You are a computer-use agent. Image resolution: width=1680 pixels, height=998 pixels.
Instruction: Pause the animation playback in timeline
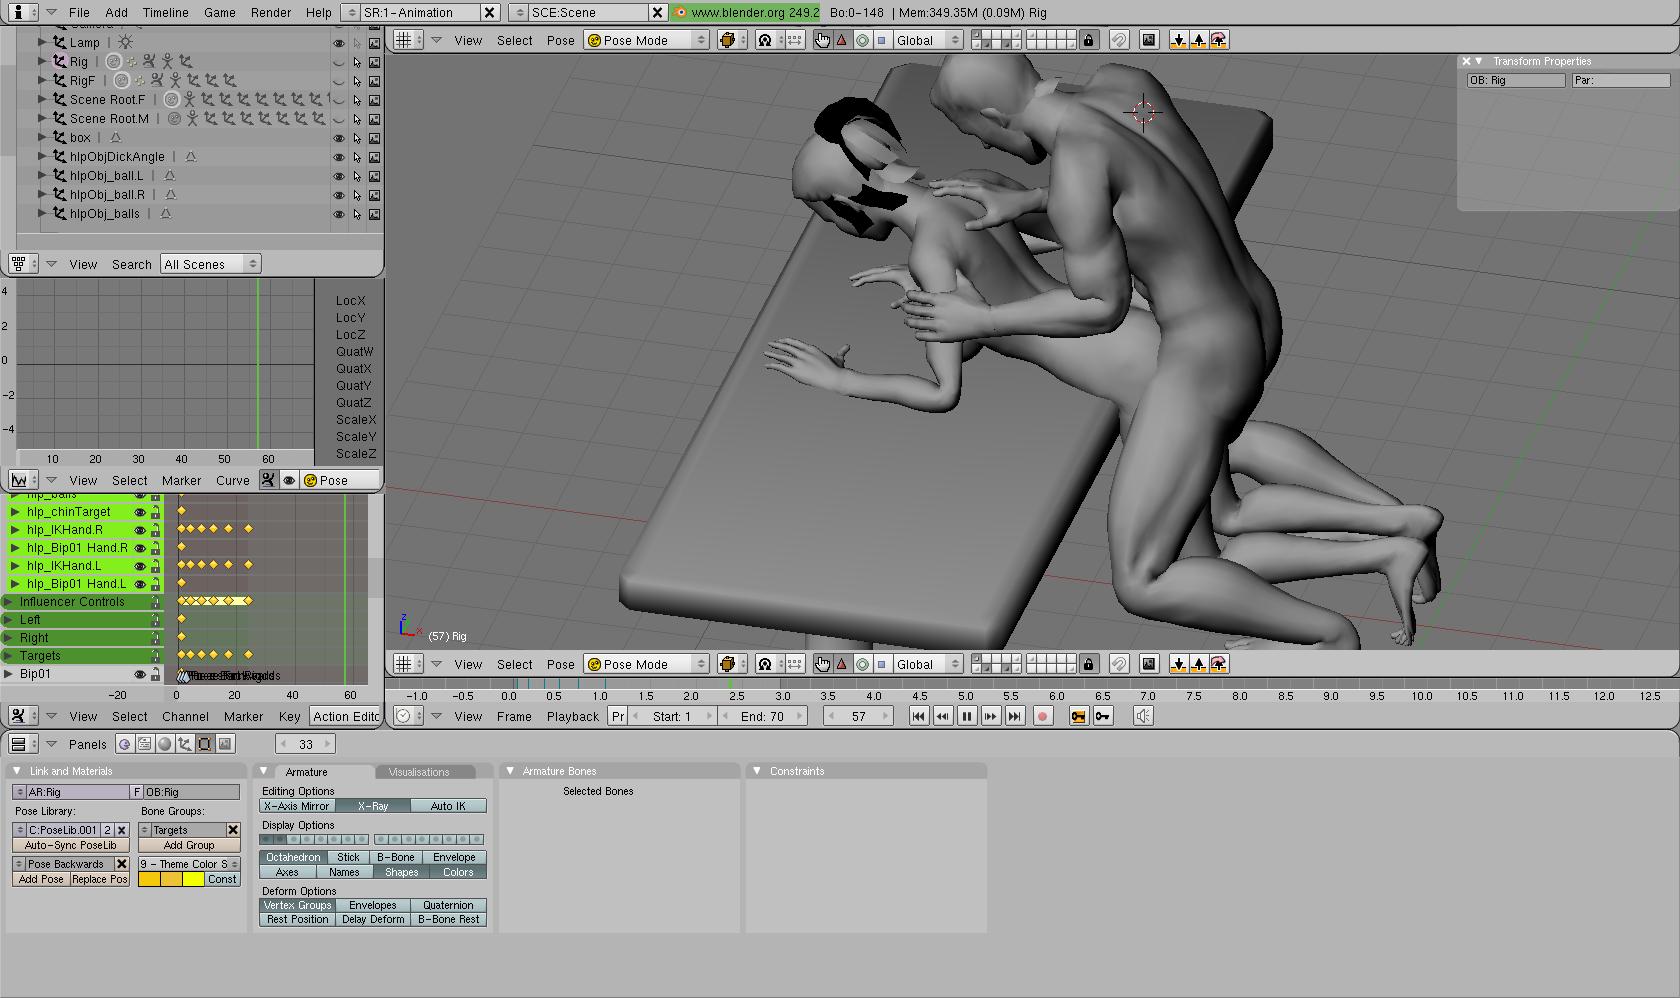(x=966, y=716)
